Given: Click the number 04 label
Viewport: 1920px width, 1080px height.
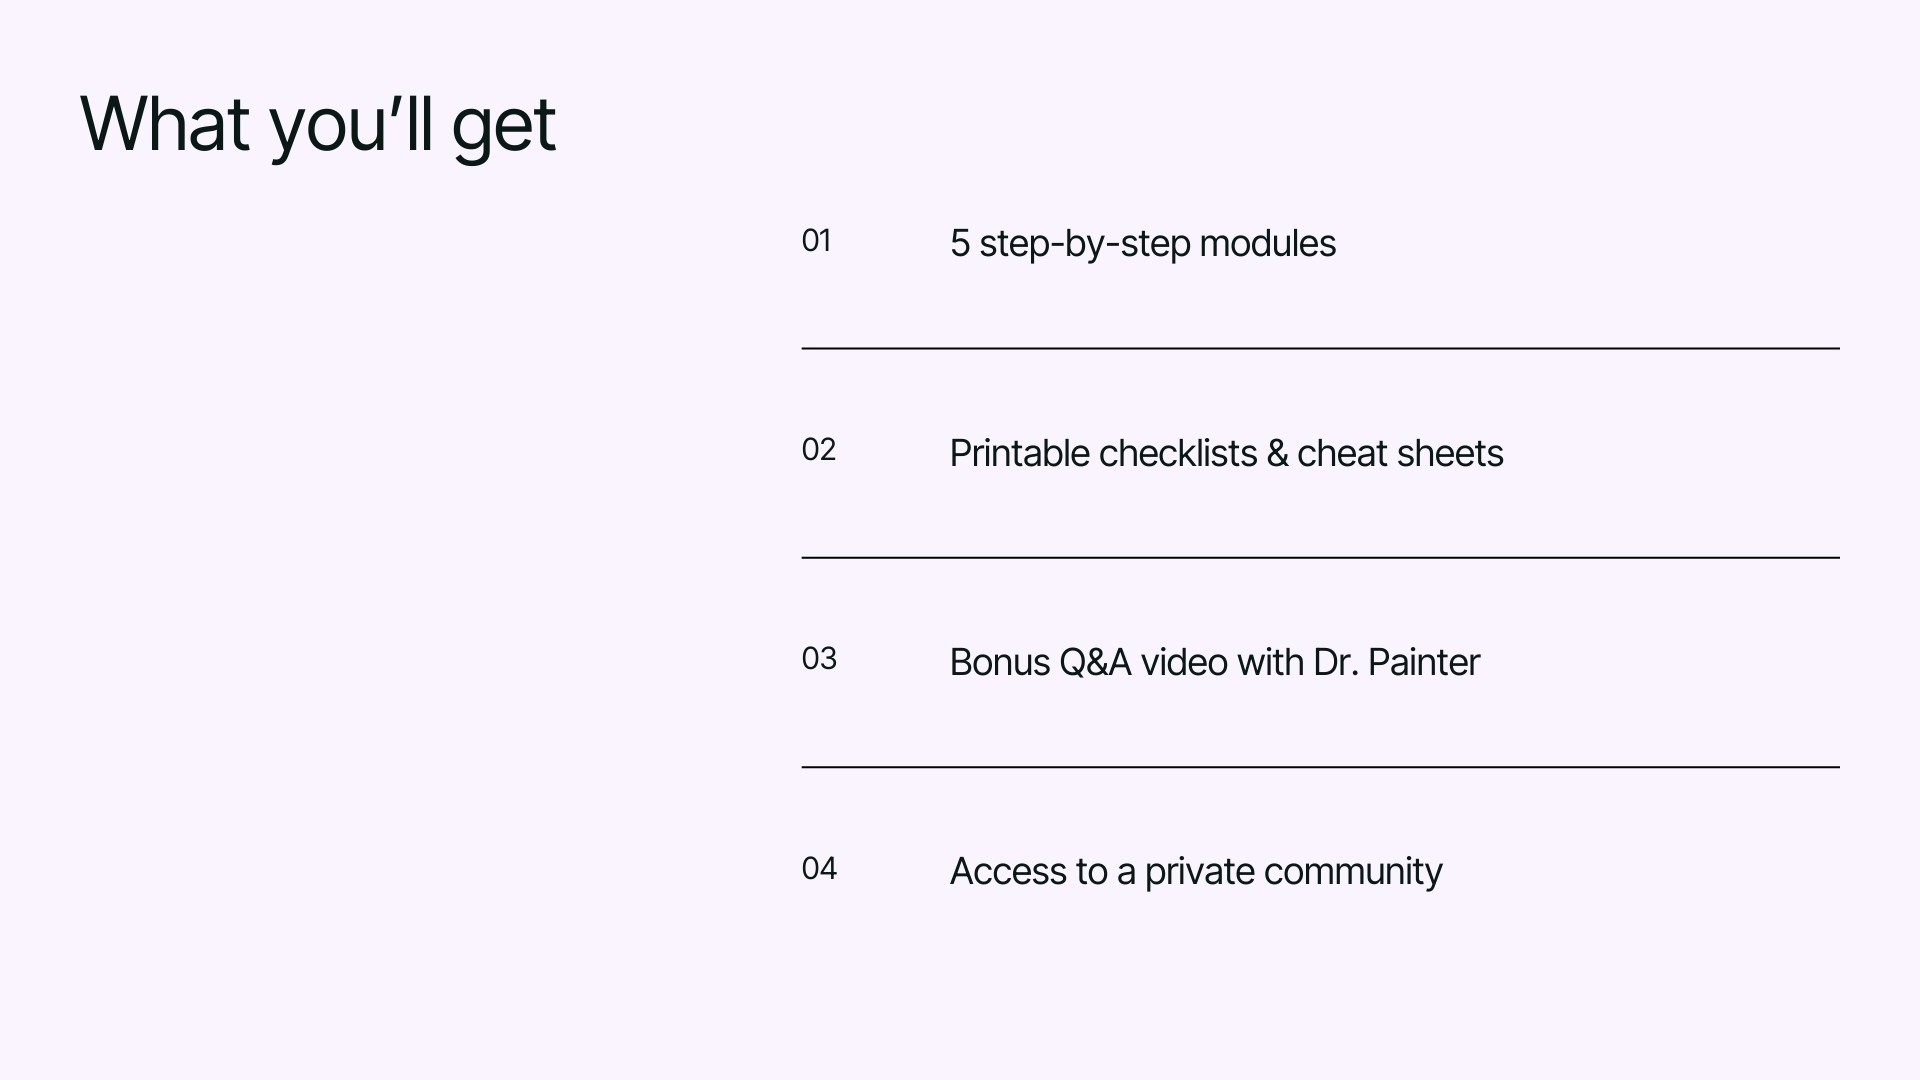Looking at the screenshot, I should click(819, 868).
